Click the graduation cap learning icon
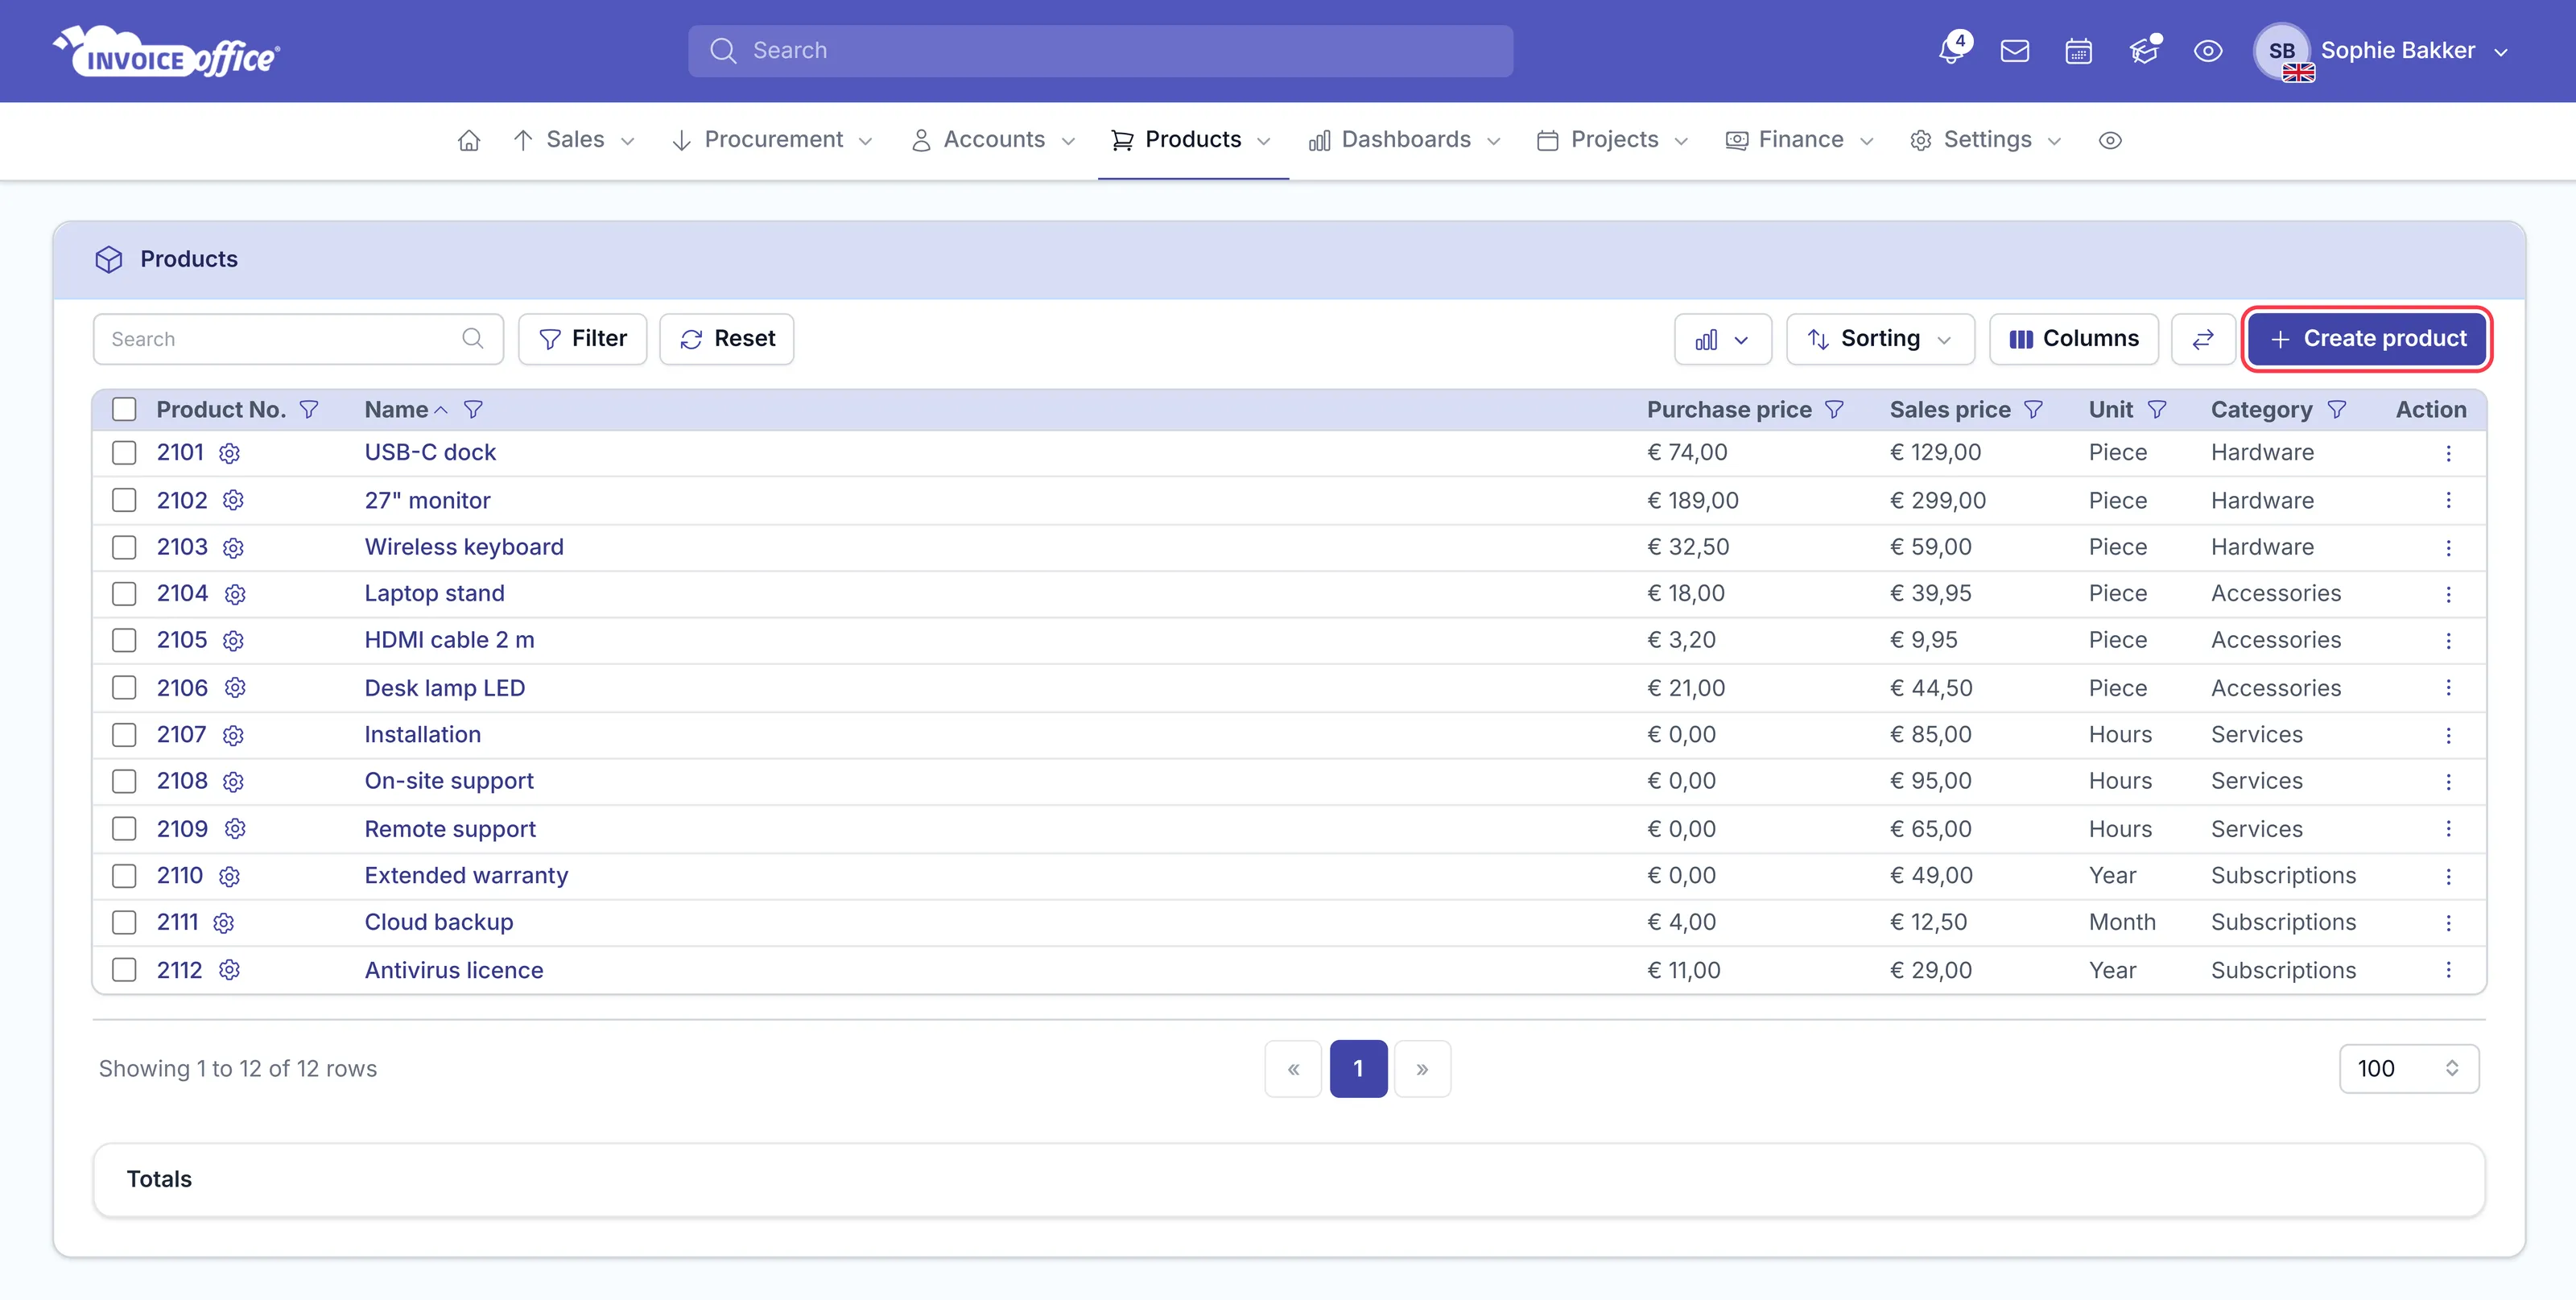Viewport: 2576px width, 1300px height. click(x=2144, y=51)
